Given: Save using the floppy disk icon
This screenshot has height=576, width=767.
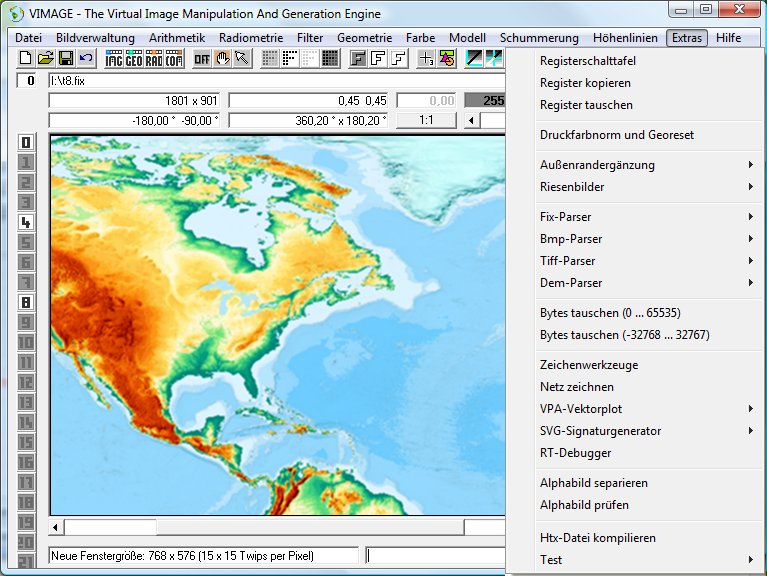Looking at the screenshot, I should (x=65, y=58).
